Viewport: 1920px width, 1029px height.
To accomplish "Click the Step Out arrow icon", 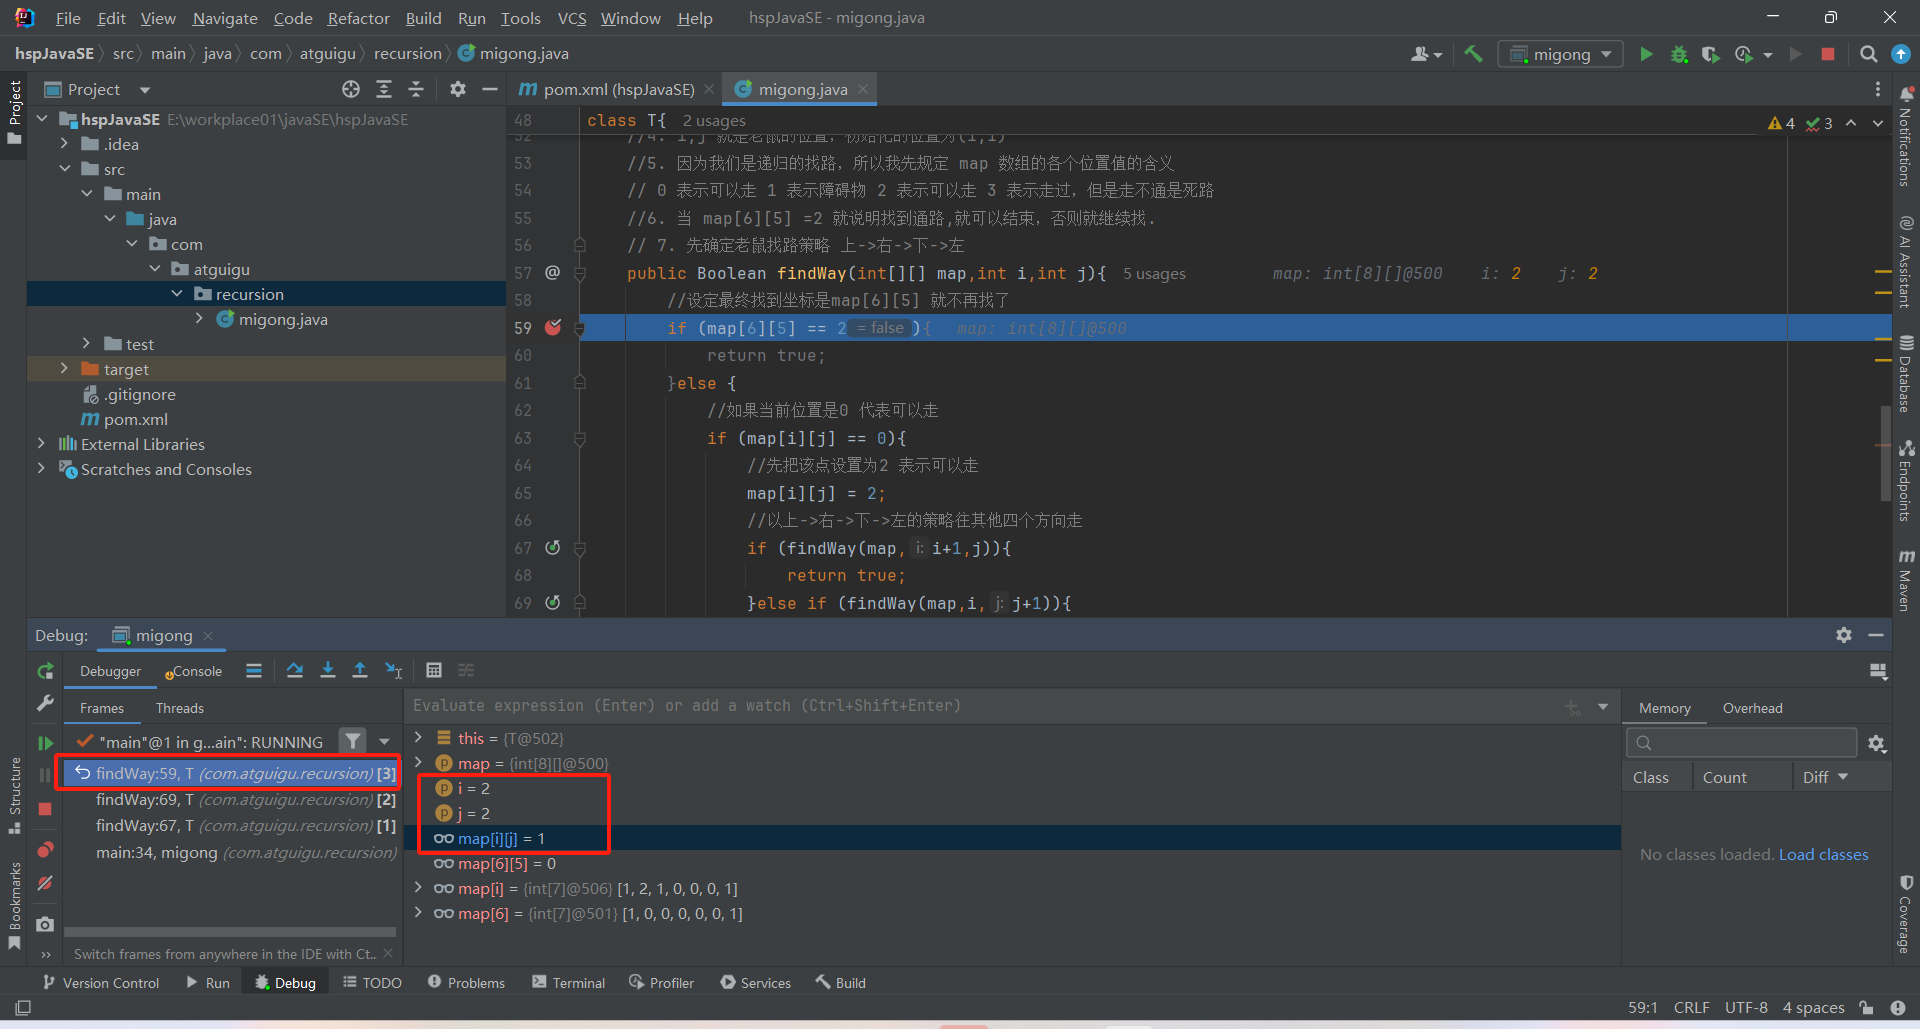I will (360, 671).
